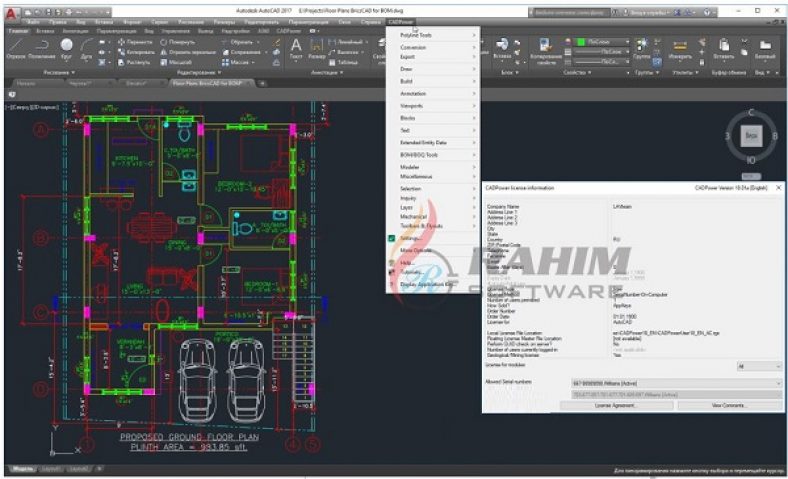Image resolution: width=788 pixels, height=479 pixels.
Task: Open the AutoCAD application menu logo
Action: tap(10, 10)
